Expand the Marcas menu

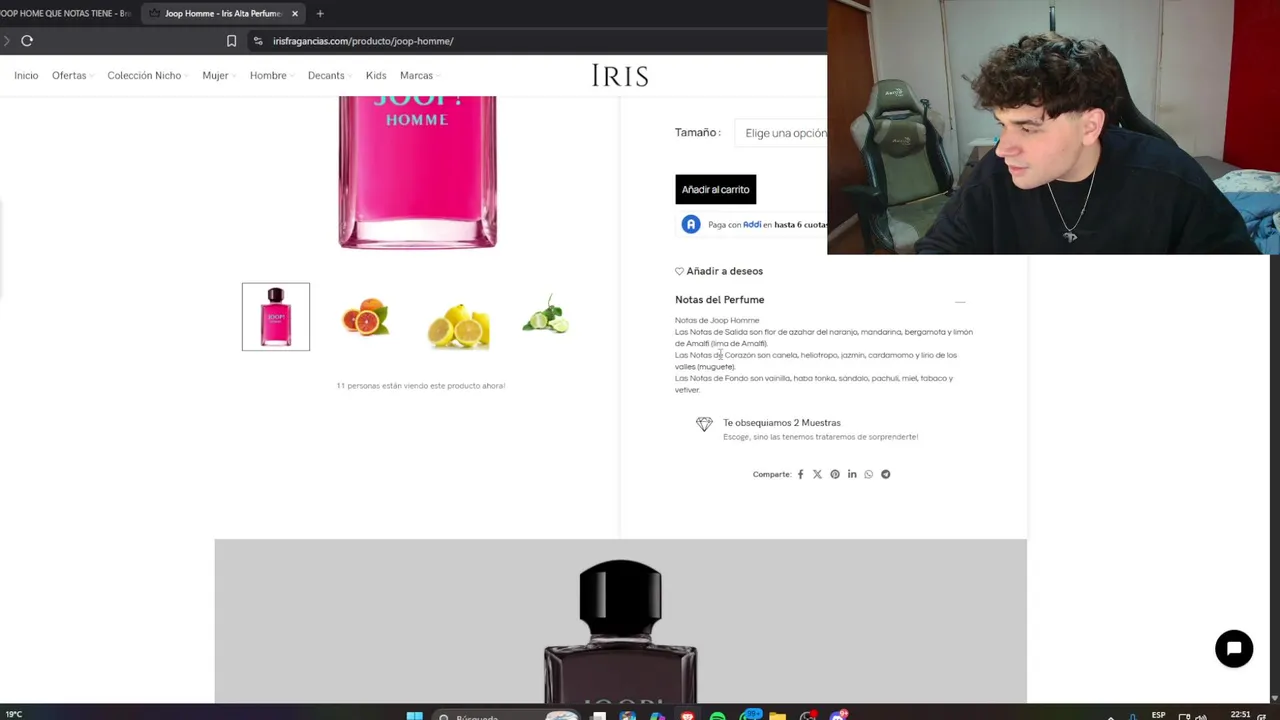(x=418, y=76)
